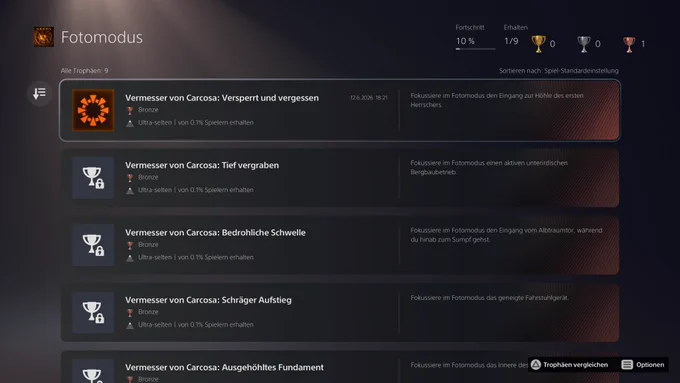This screenshot has width=680, height=383.
Task: Click the rarity pyramid icon under Versperrt und vergessen
Action: (x=130, y=123)
